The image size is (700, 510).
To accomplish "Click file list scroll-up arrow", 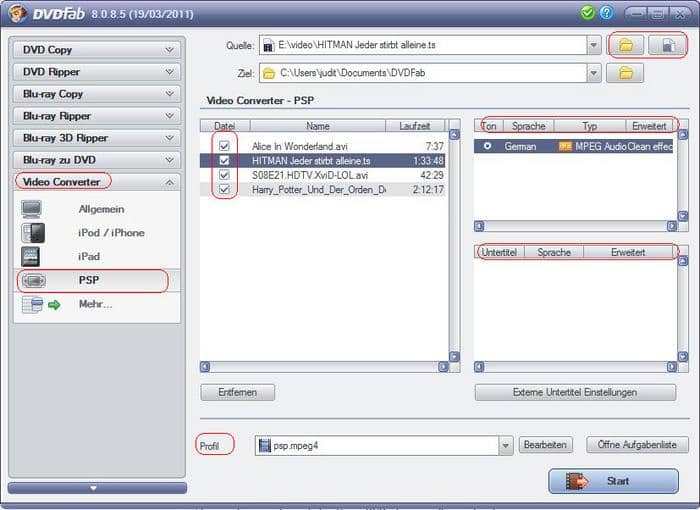I will (x=454, y=134).
